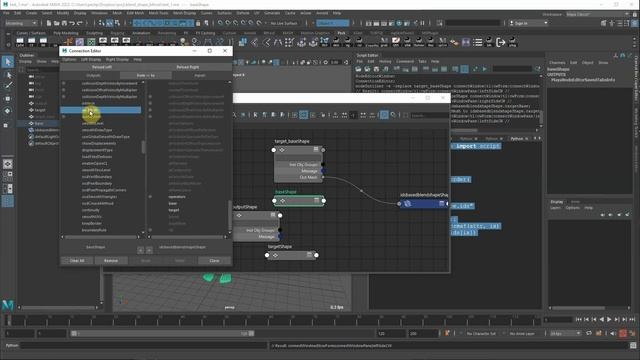The width and height of the screenshot is (640, 360).
Task: Expand the operators attribute in Inputs list
Action: coord(150,197)
